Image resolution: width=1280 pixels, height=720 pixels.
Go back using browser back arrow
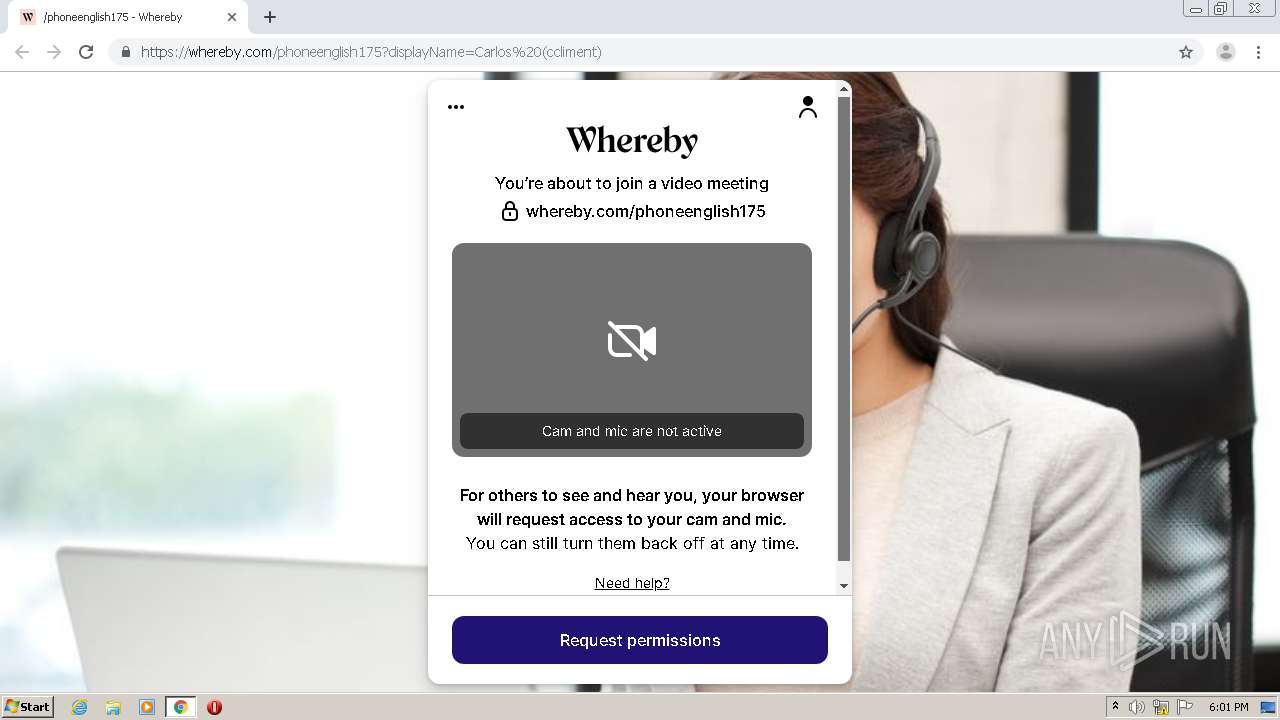click(22, 52)
